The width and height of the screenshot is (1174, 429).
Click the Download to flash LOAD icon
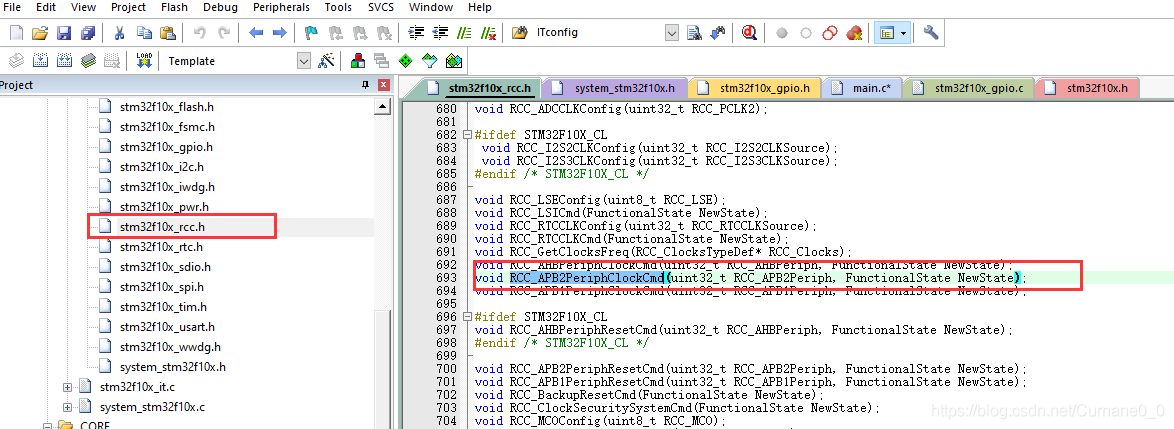[x=145, y=61]
